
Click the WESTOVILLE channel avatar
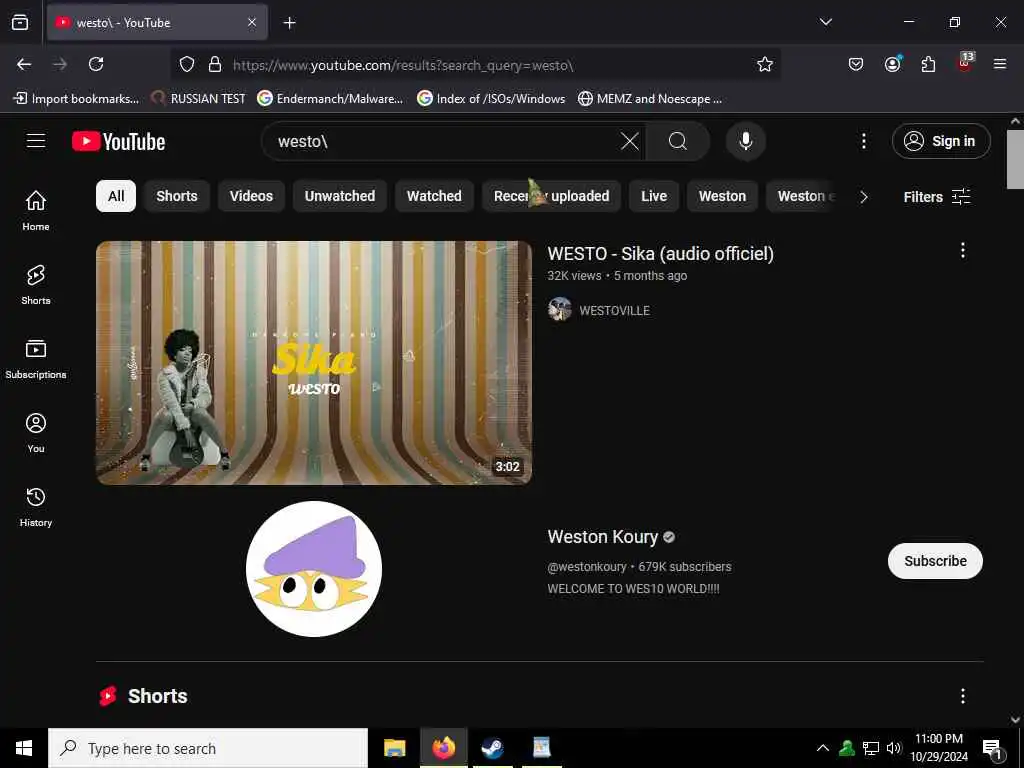[x=560, y=310]
